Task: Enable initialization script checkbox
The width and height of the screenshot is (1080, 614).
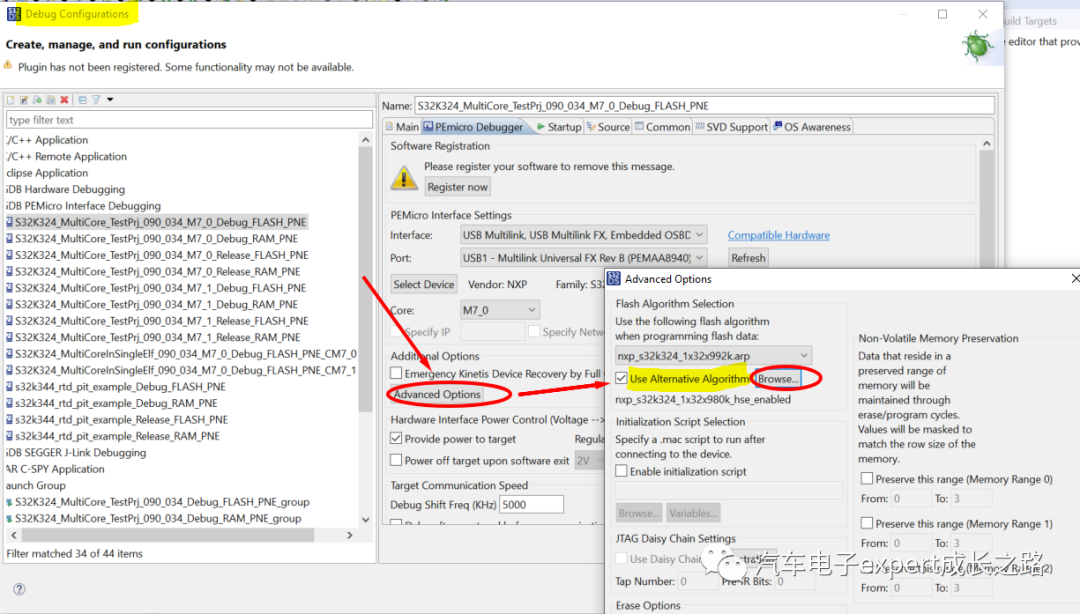Action: (x=621, y=471)
